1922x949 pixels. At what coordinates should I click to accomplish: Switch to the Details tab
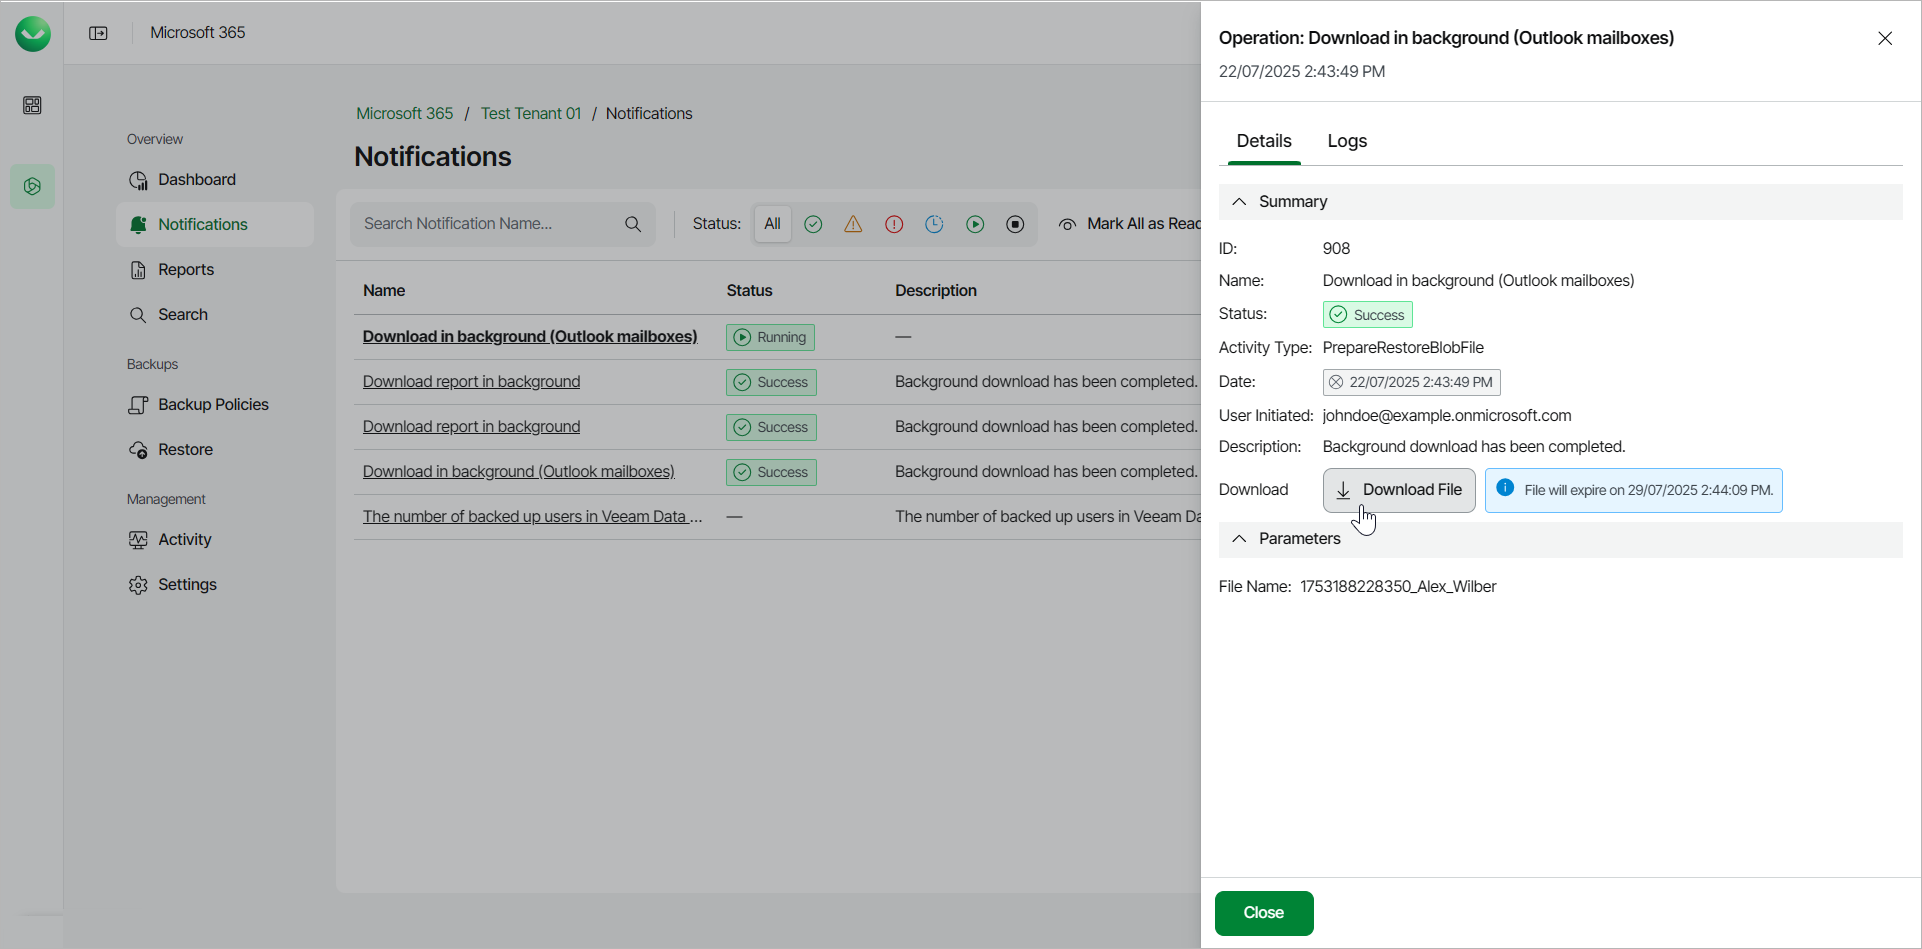point(1264,141)
